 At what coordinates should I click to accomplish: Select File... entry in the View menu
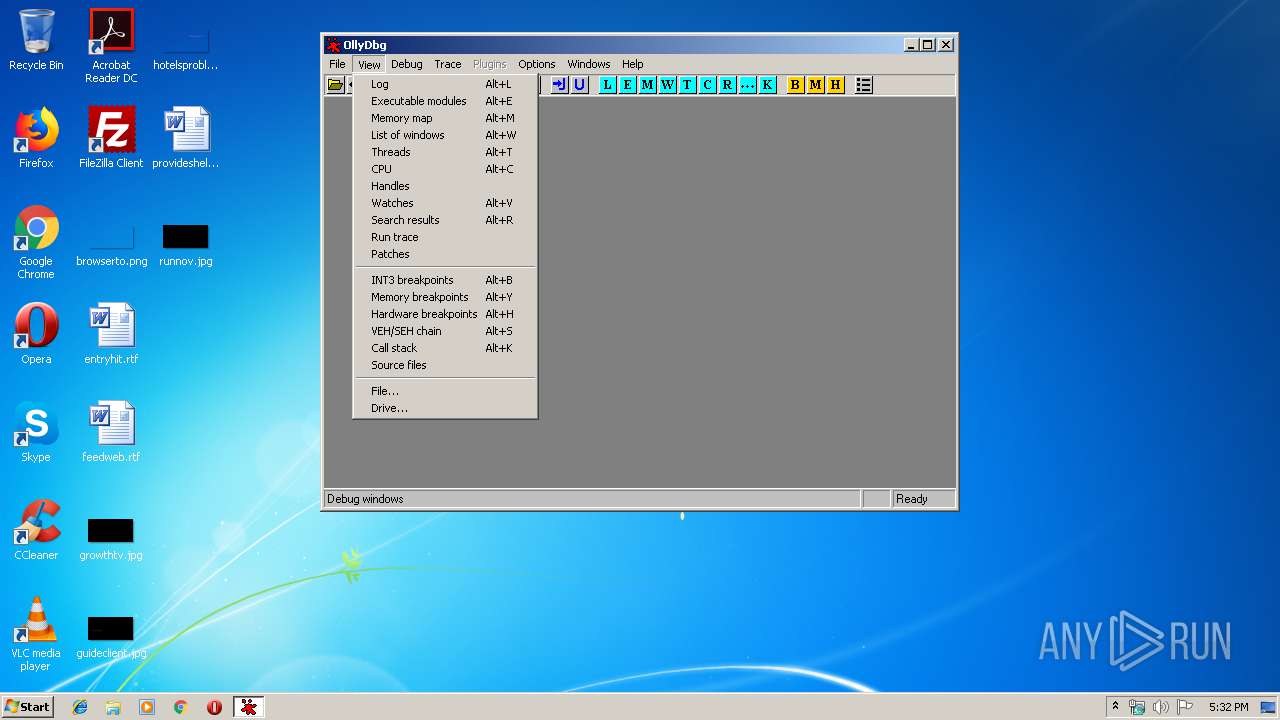point(445,391)
